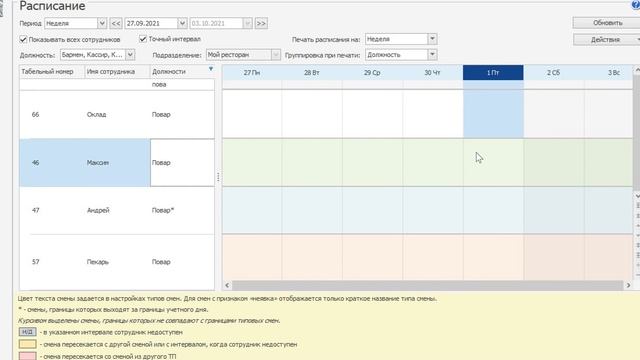Toggle Точный интервал checkbox
The width and height of the screenshot is (640, 360).
pyautogui.click(x=143, y=39)
